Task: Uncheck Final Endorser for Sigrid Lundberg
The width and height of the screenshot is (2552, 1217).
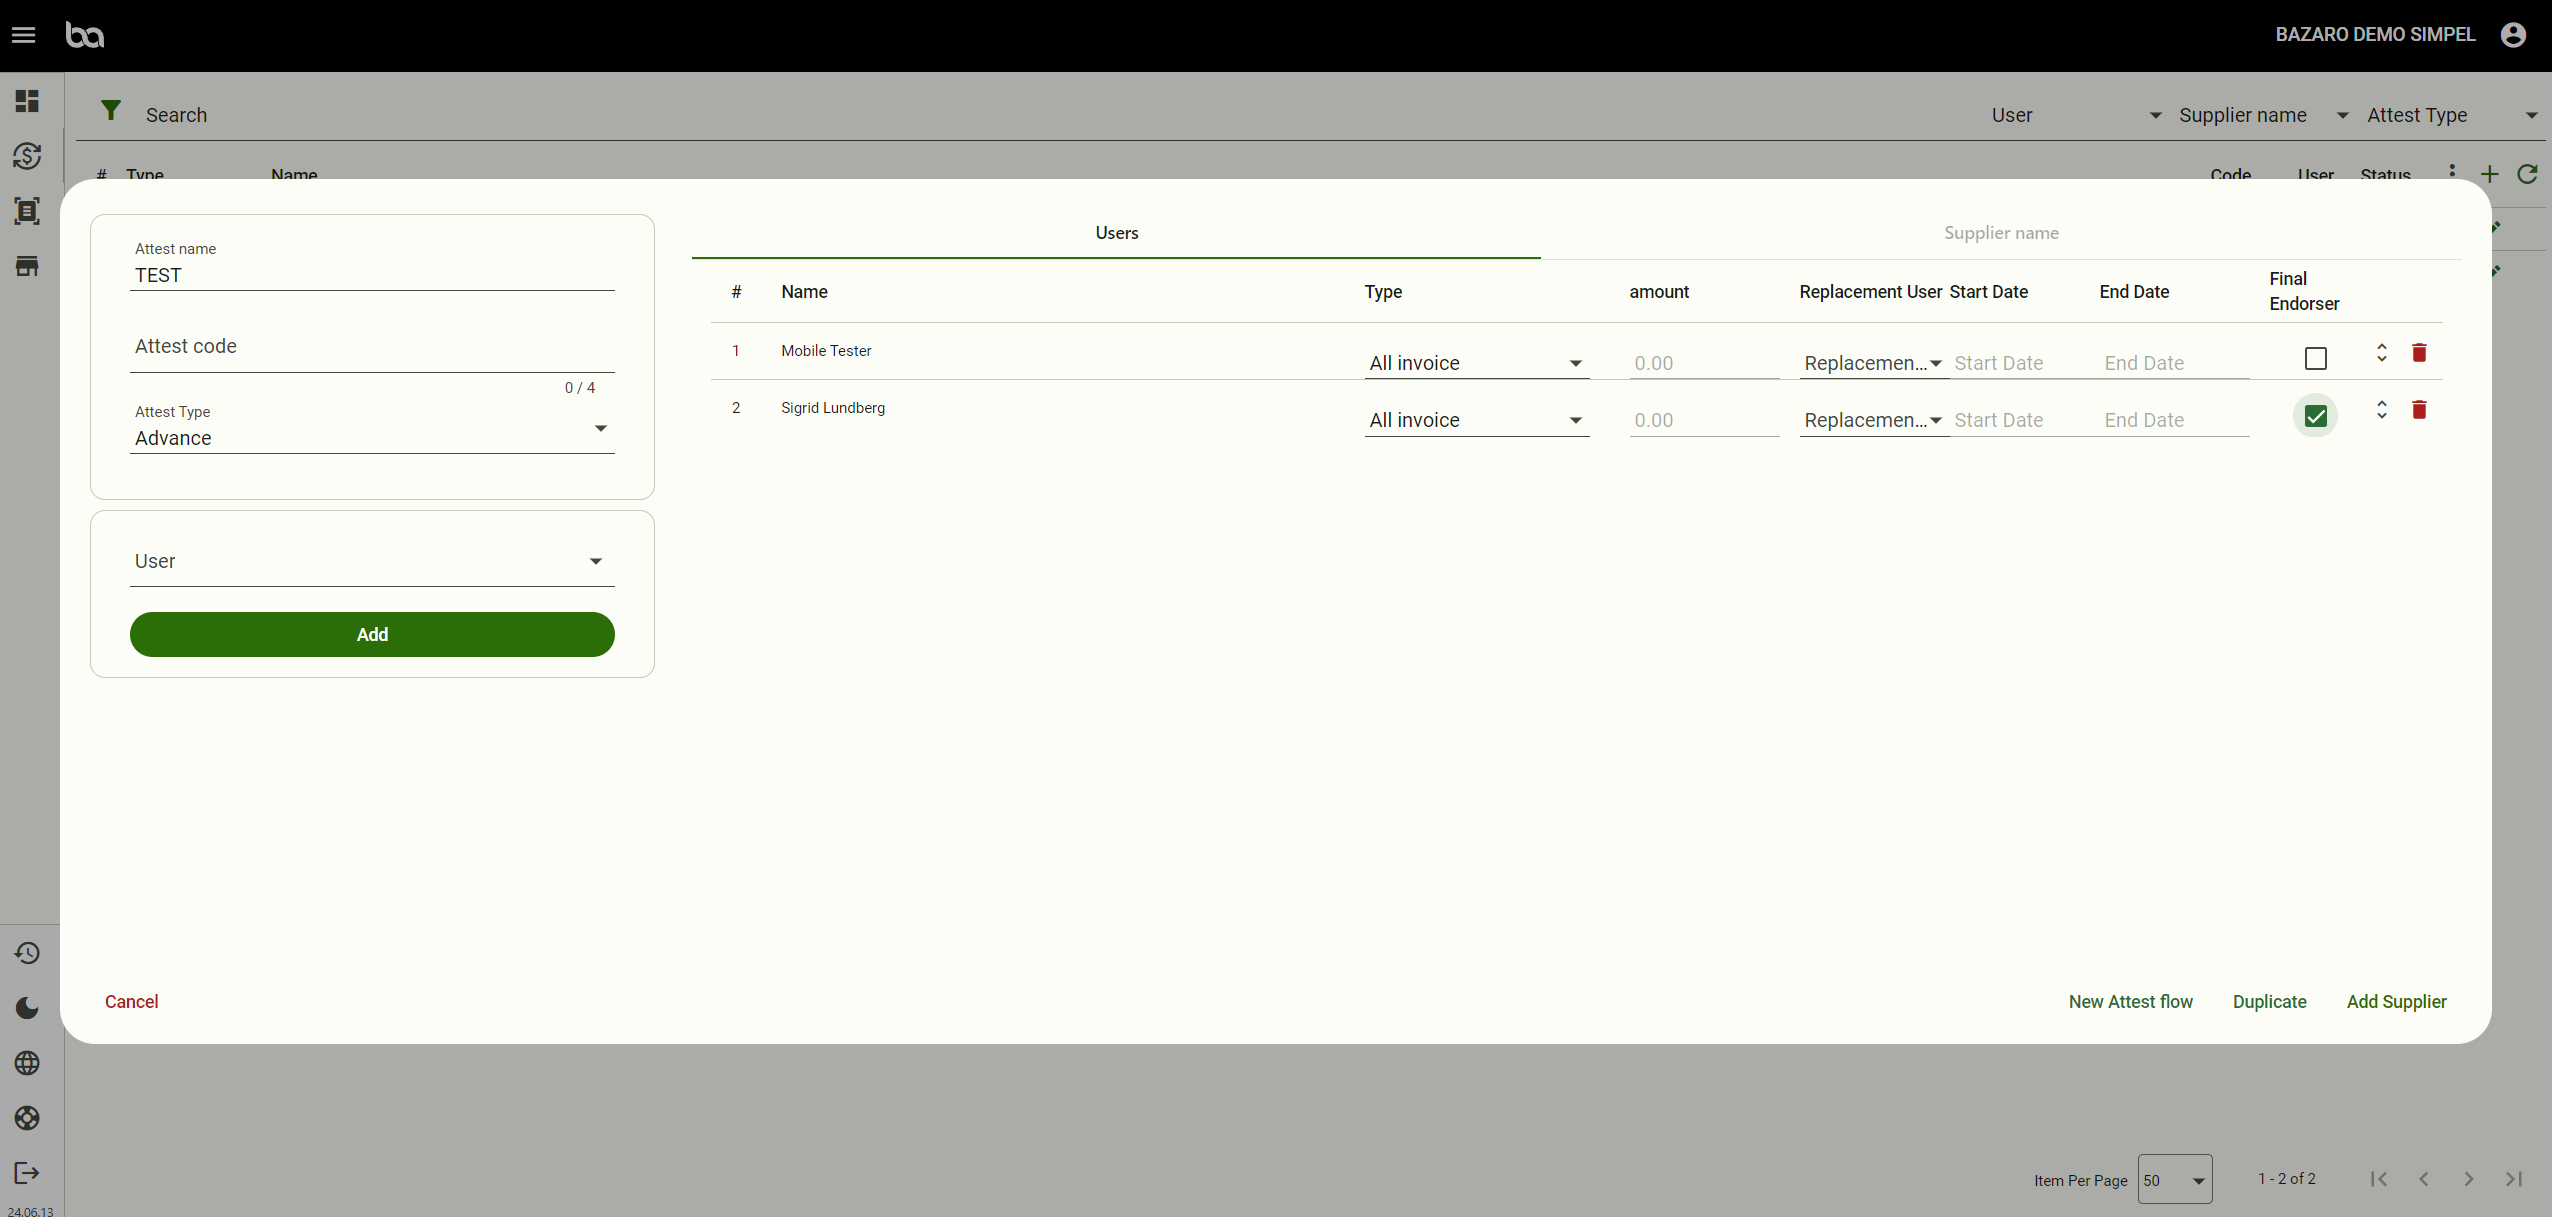Action: 2315,416
